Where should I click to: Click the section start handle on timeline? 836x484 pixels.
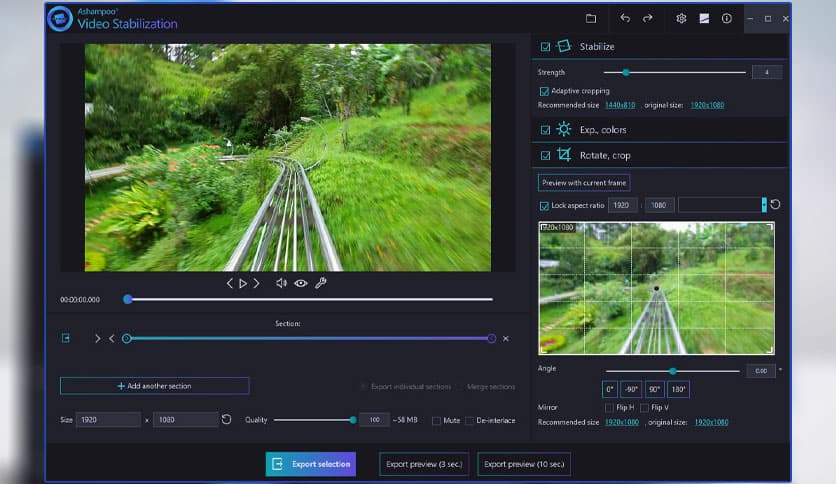(x=126, y=338)
